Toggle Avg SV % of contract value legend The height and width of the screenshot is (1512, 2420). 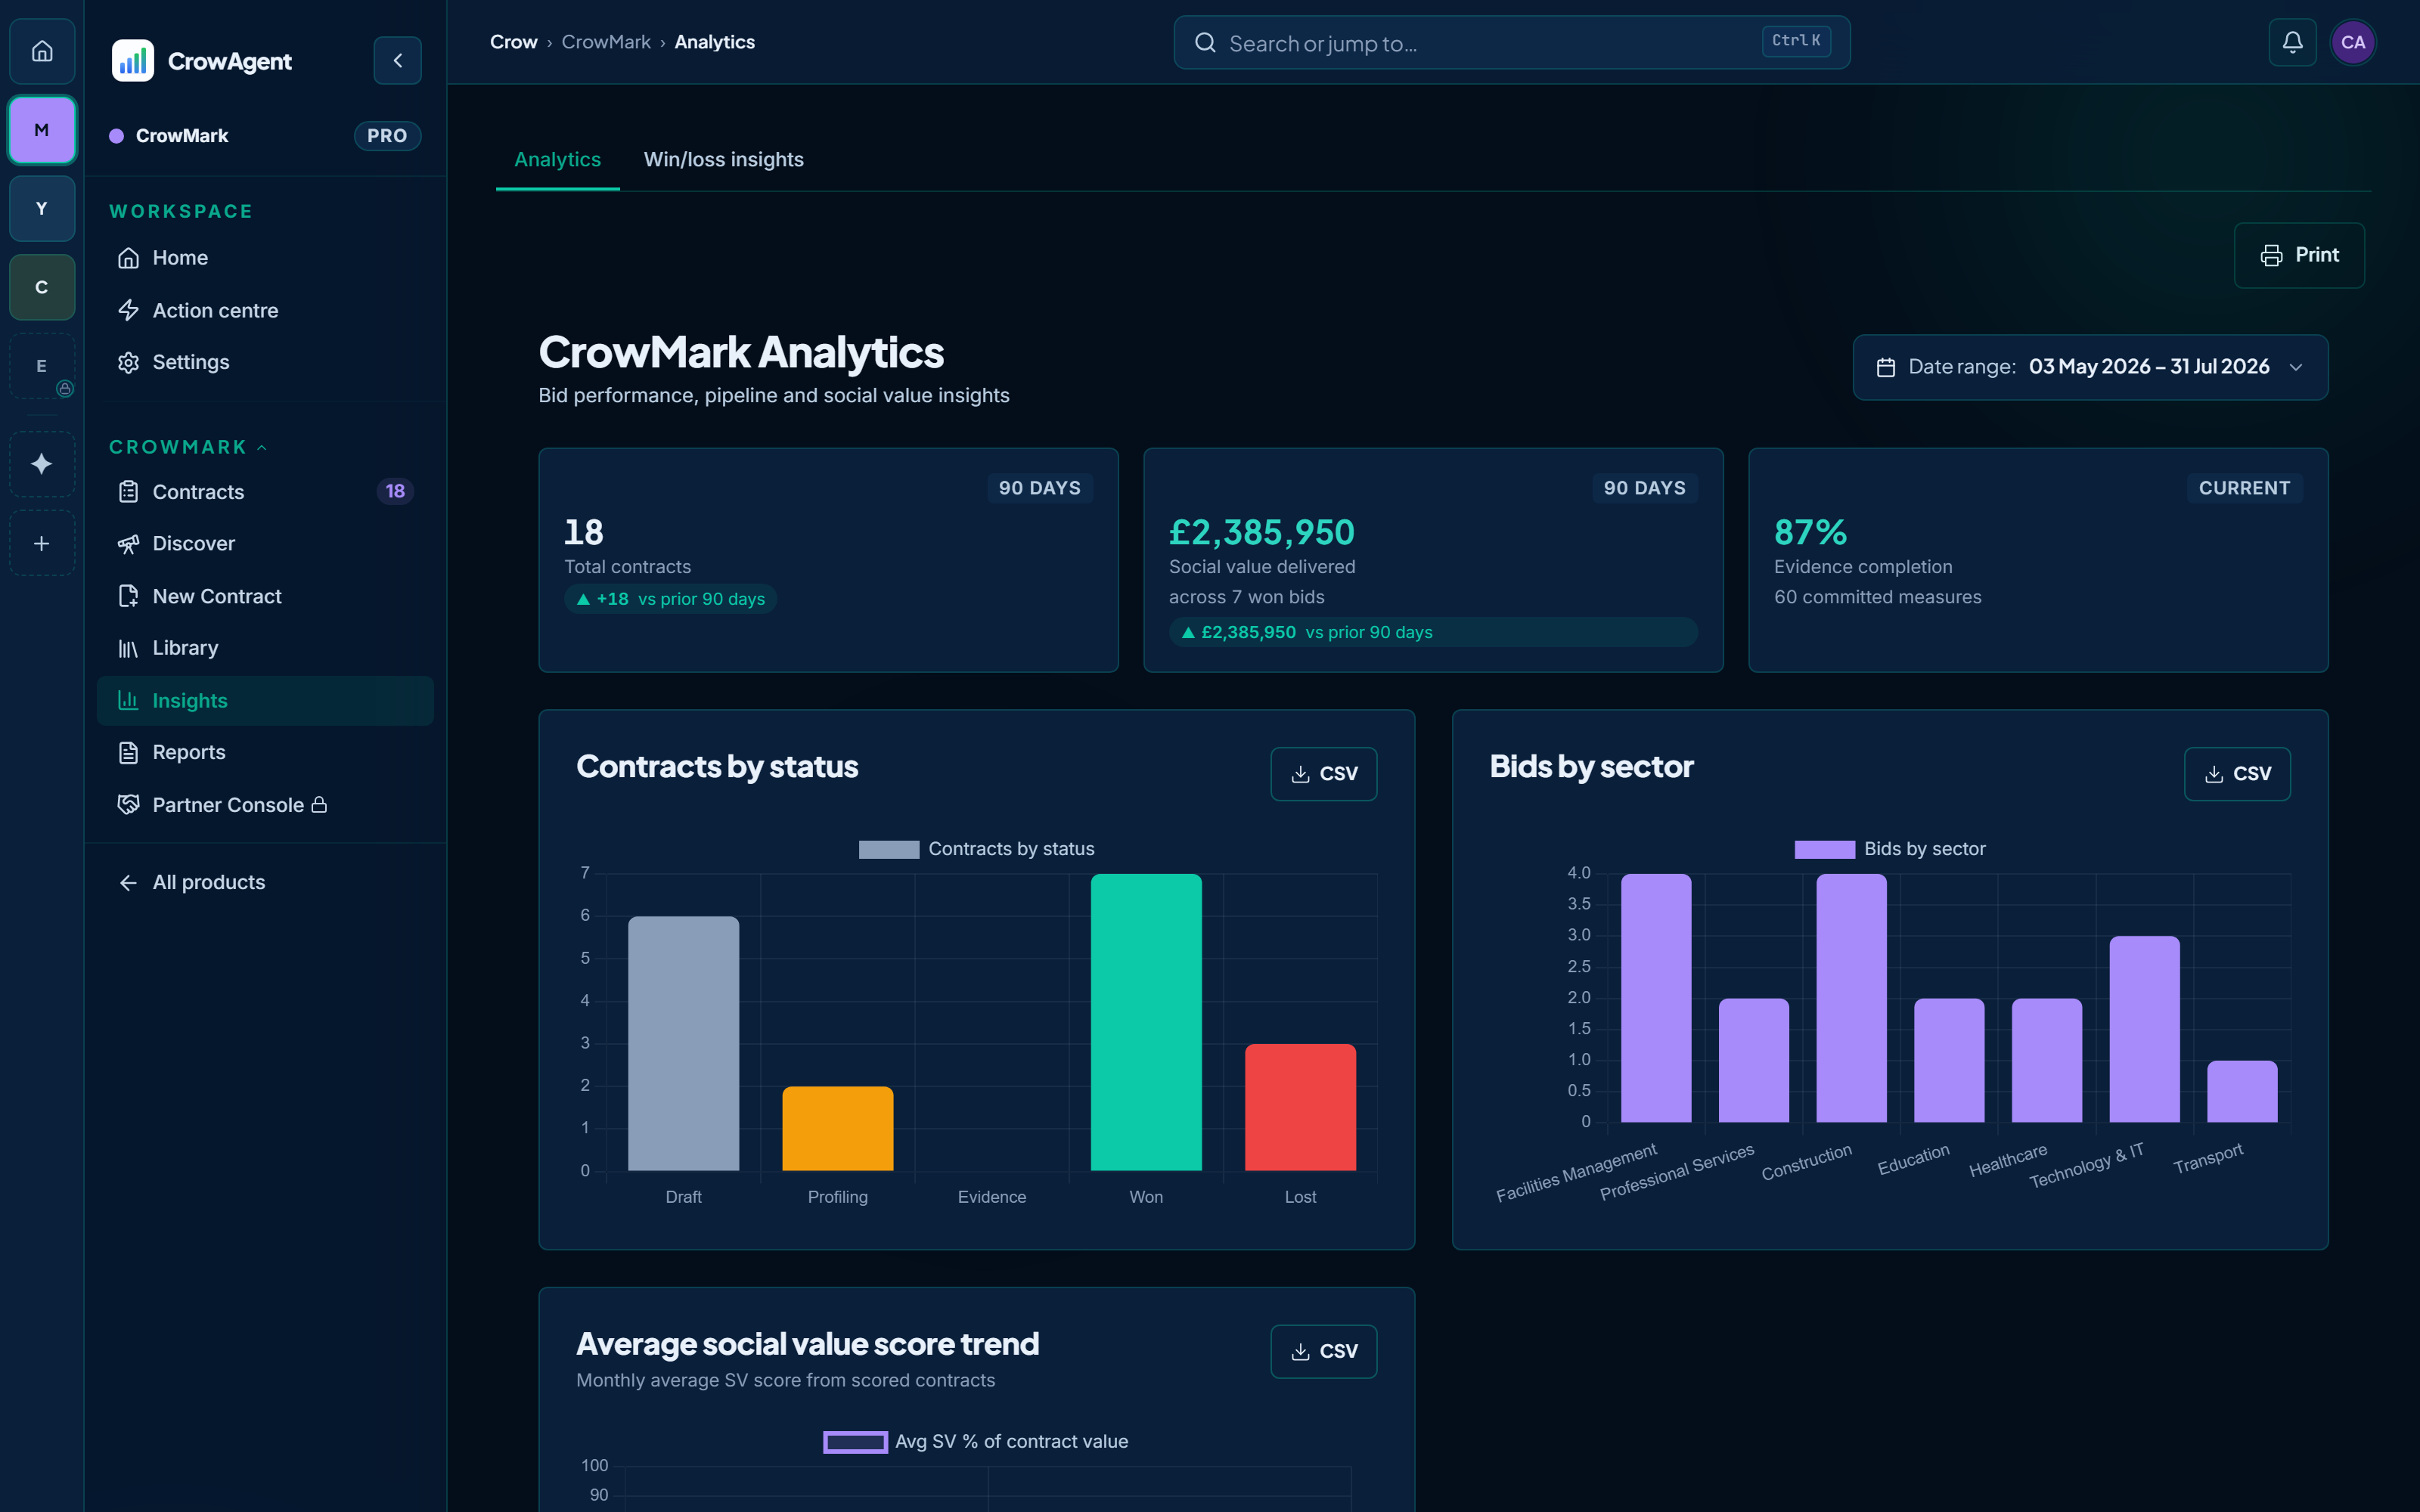click(976, 1441)
